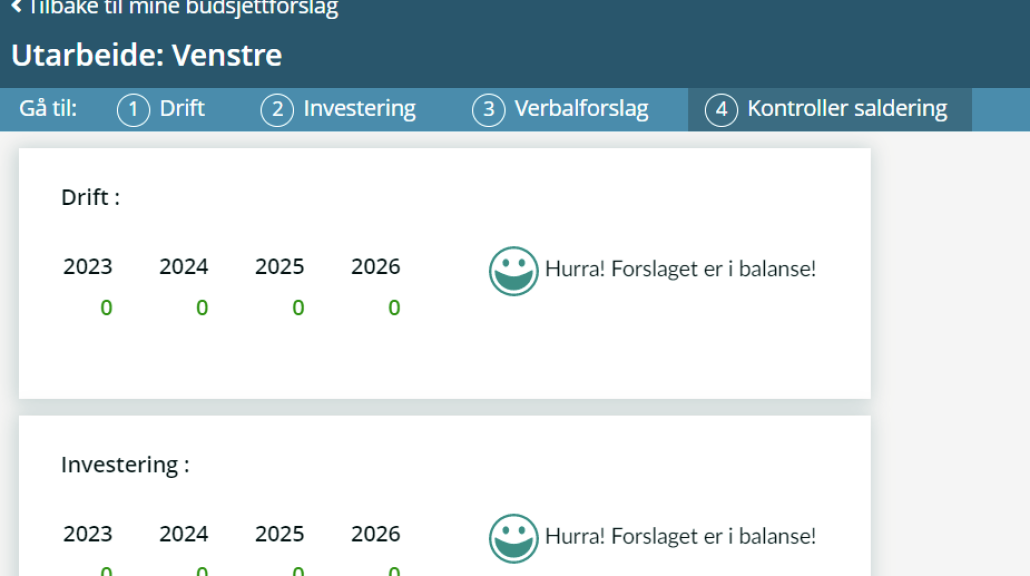Click the Utarbeide: Venstre page heading
The height and width of the screenshot is (576, 1030).
coord(146,55)
